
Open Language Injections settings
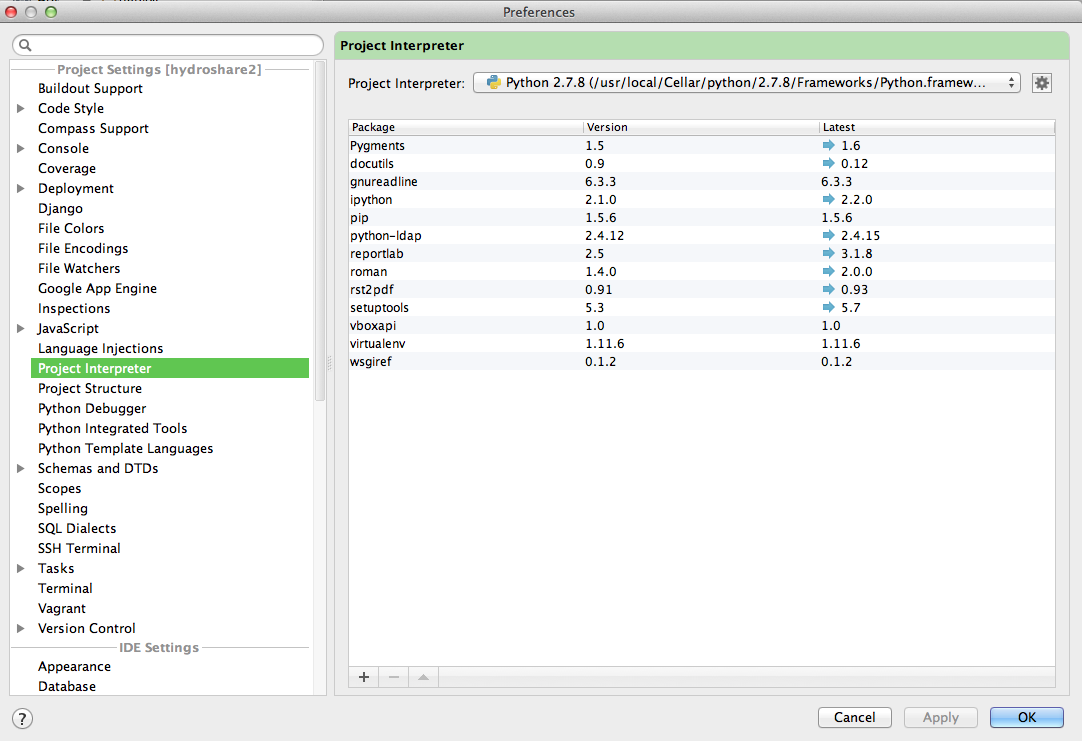click(101, 348)
